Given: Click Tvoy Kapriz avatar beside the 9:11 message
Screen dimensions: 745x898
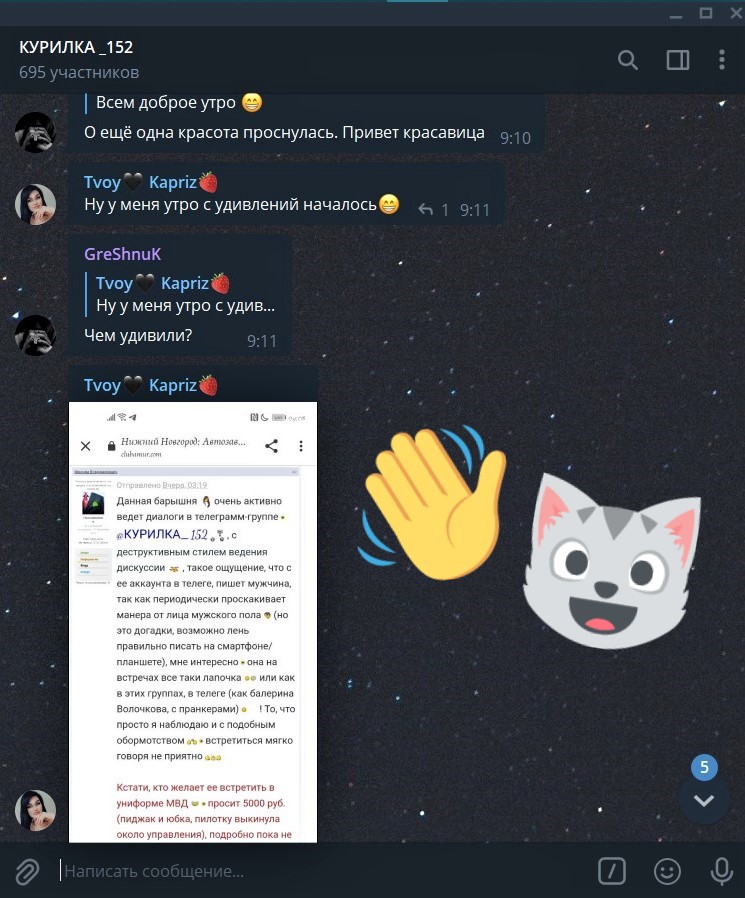Looking at the screenshot, I should pyautogui.click(x=35, y=204).
